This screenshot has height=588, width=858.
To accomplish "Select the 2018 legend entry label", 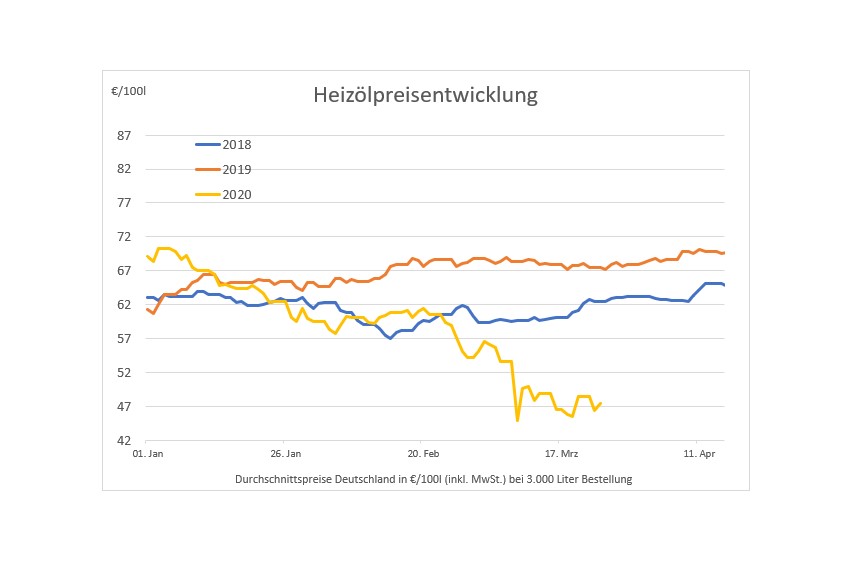I will point(237,145).
